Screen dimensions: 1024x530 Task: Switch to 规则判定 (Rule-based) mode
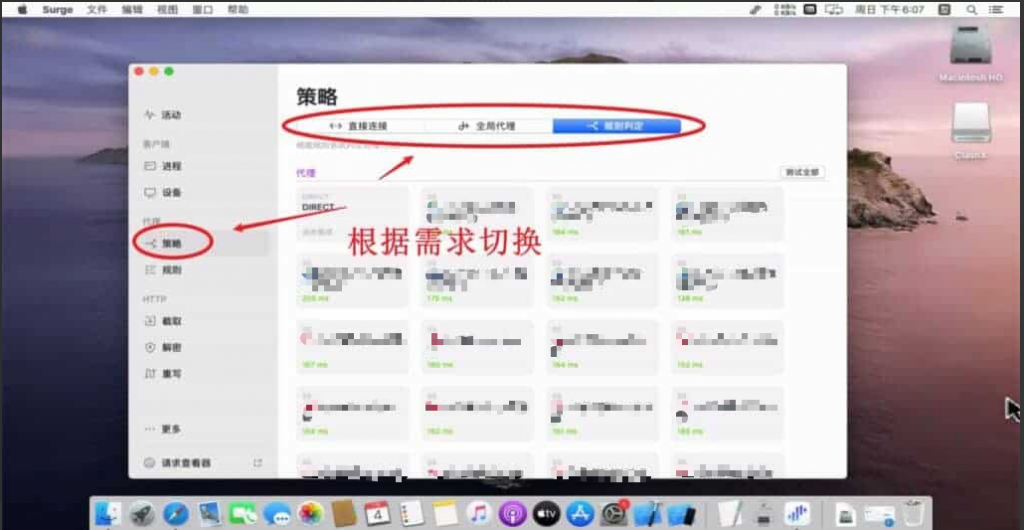616,126
